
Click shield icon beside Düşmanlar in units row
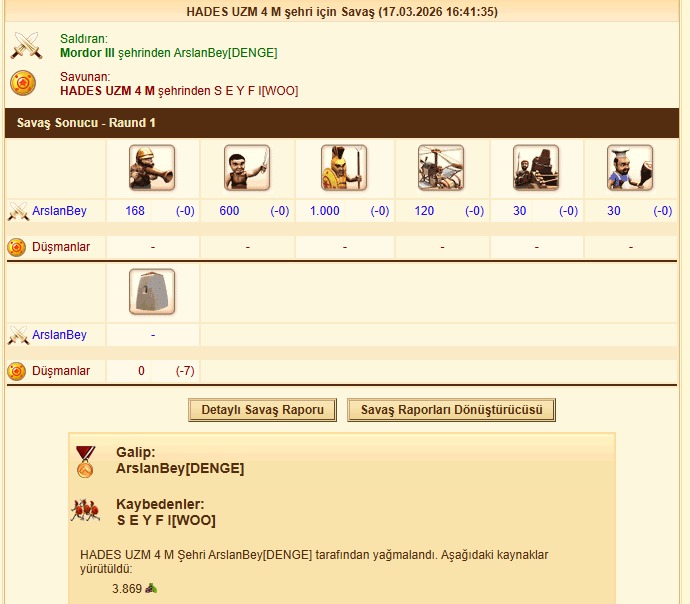click(x=17, y=247)
